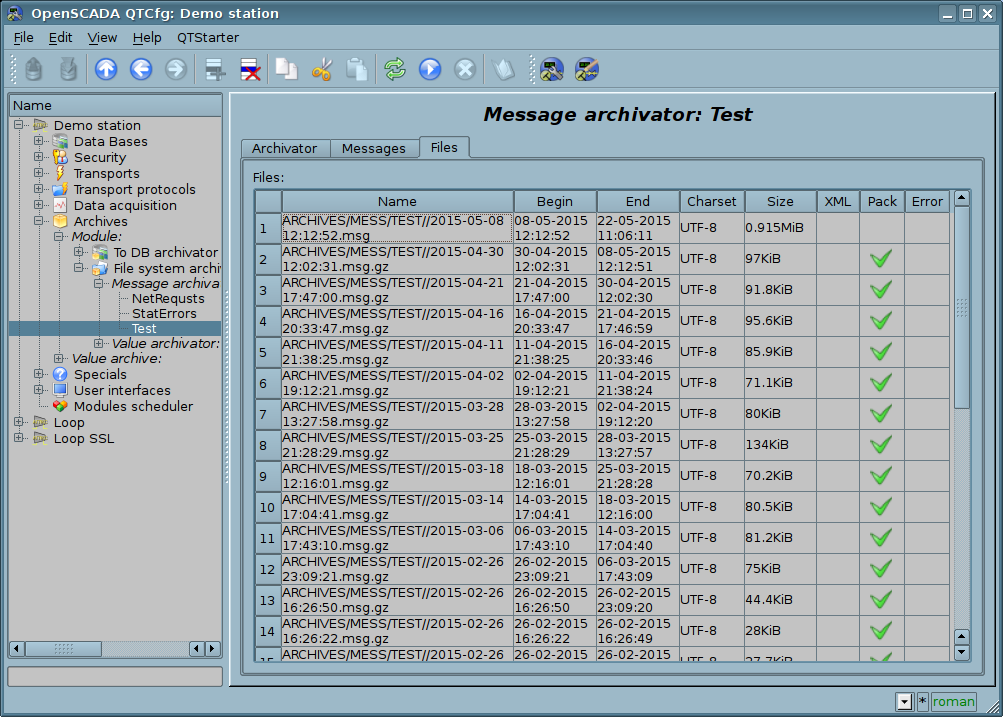This screenshot has height=717, width=1003.
Task: Select StatErrors in the navigation tree
Action: point(164,314)
